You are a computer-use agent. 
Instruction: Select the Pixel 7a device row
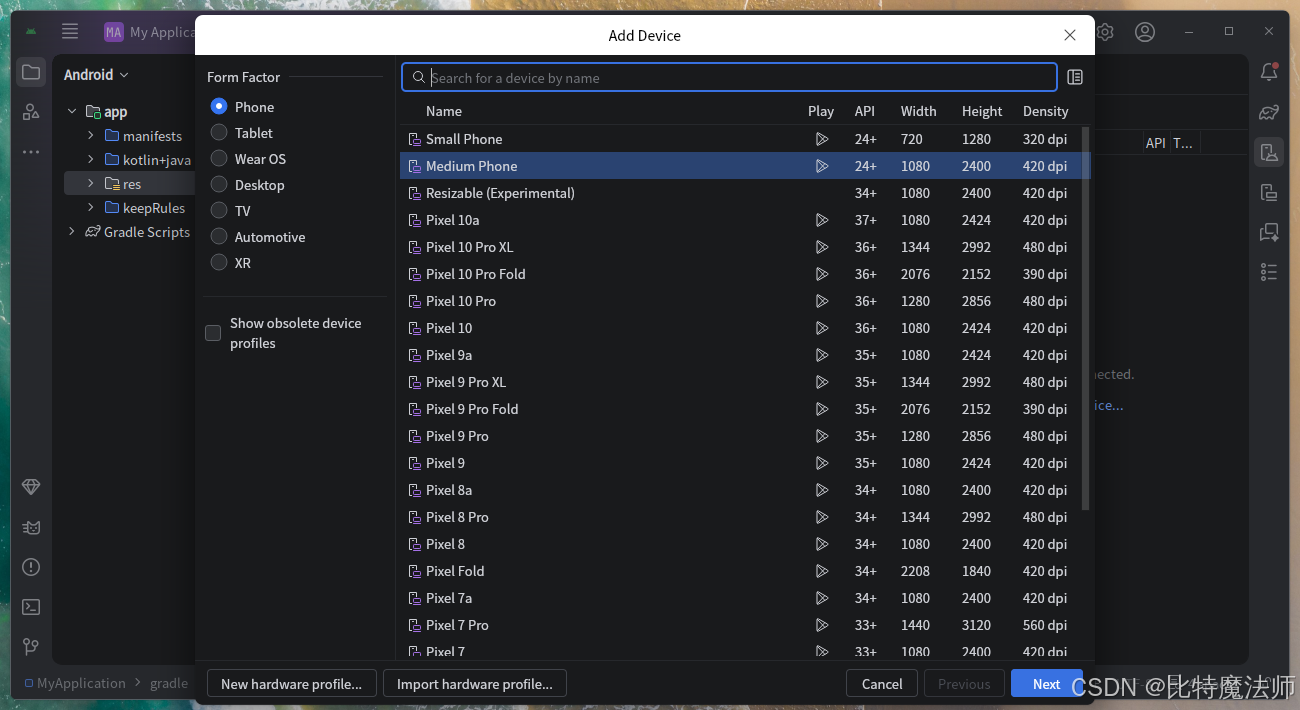pos(745,598)
